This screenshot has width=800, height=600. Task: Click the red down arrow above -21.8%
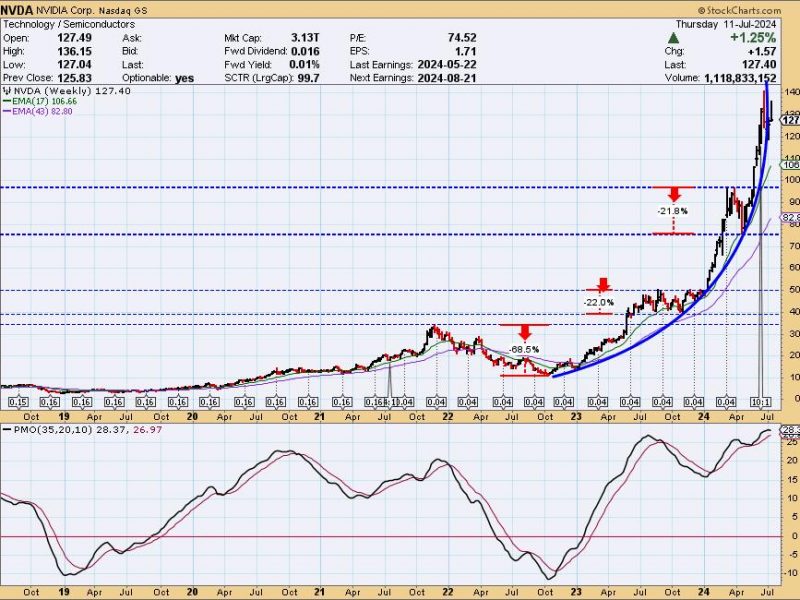674,194
